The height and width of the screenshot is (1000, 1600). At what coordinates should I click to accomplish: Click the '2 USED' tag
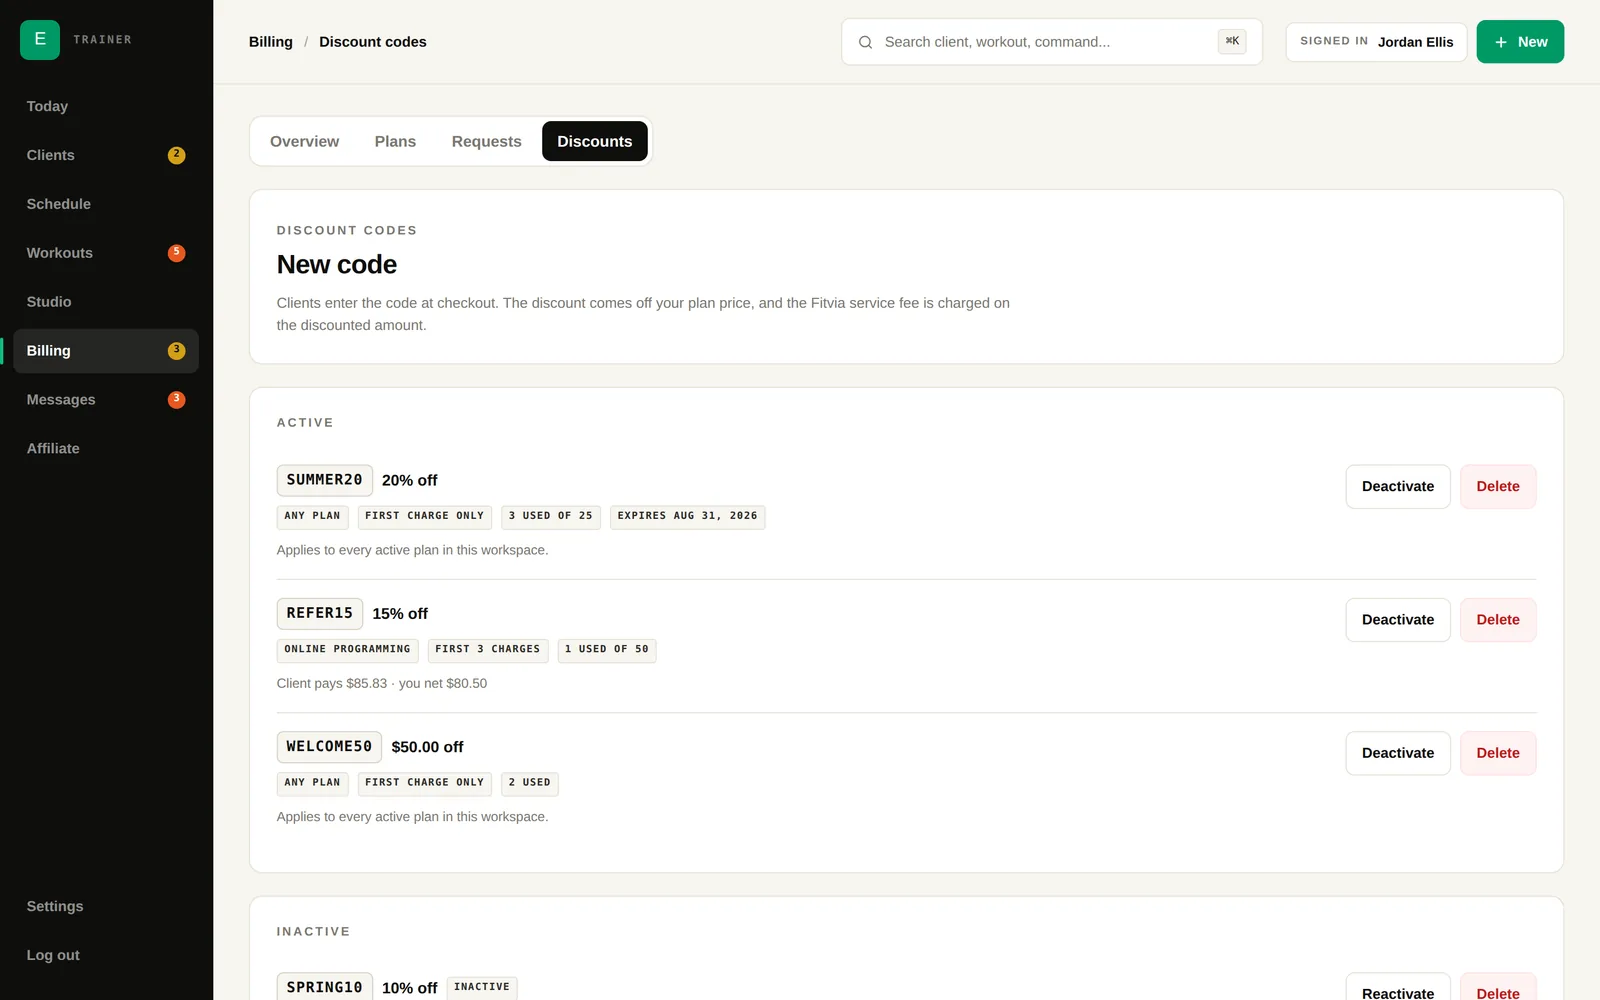(530, 783)
